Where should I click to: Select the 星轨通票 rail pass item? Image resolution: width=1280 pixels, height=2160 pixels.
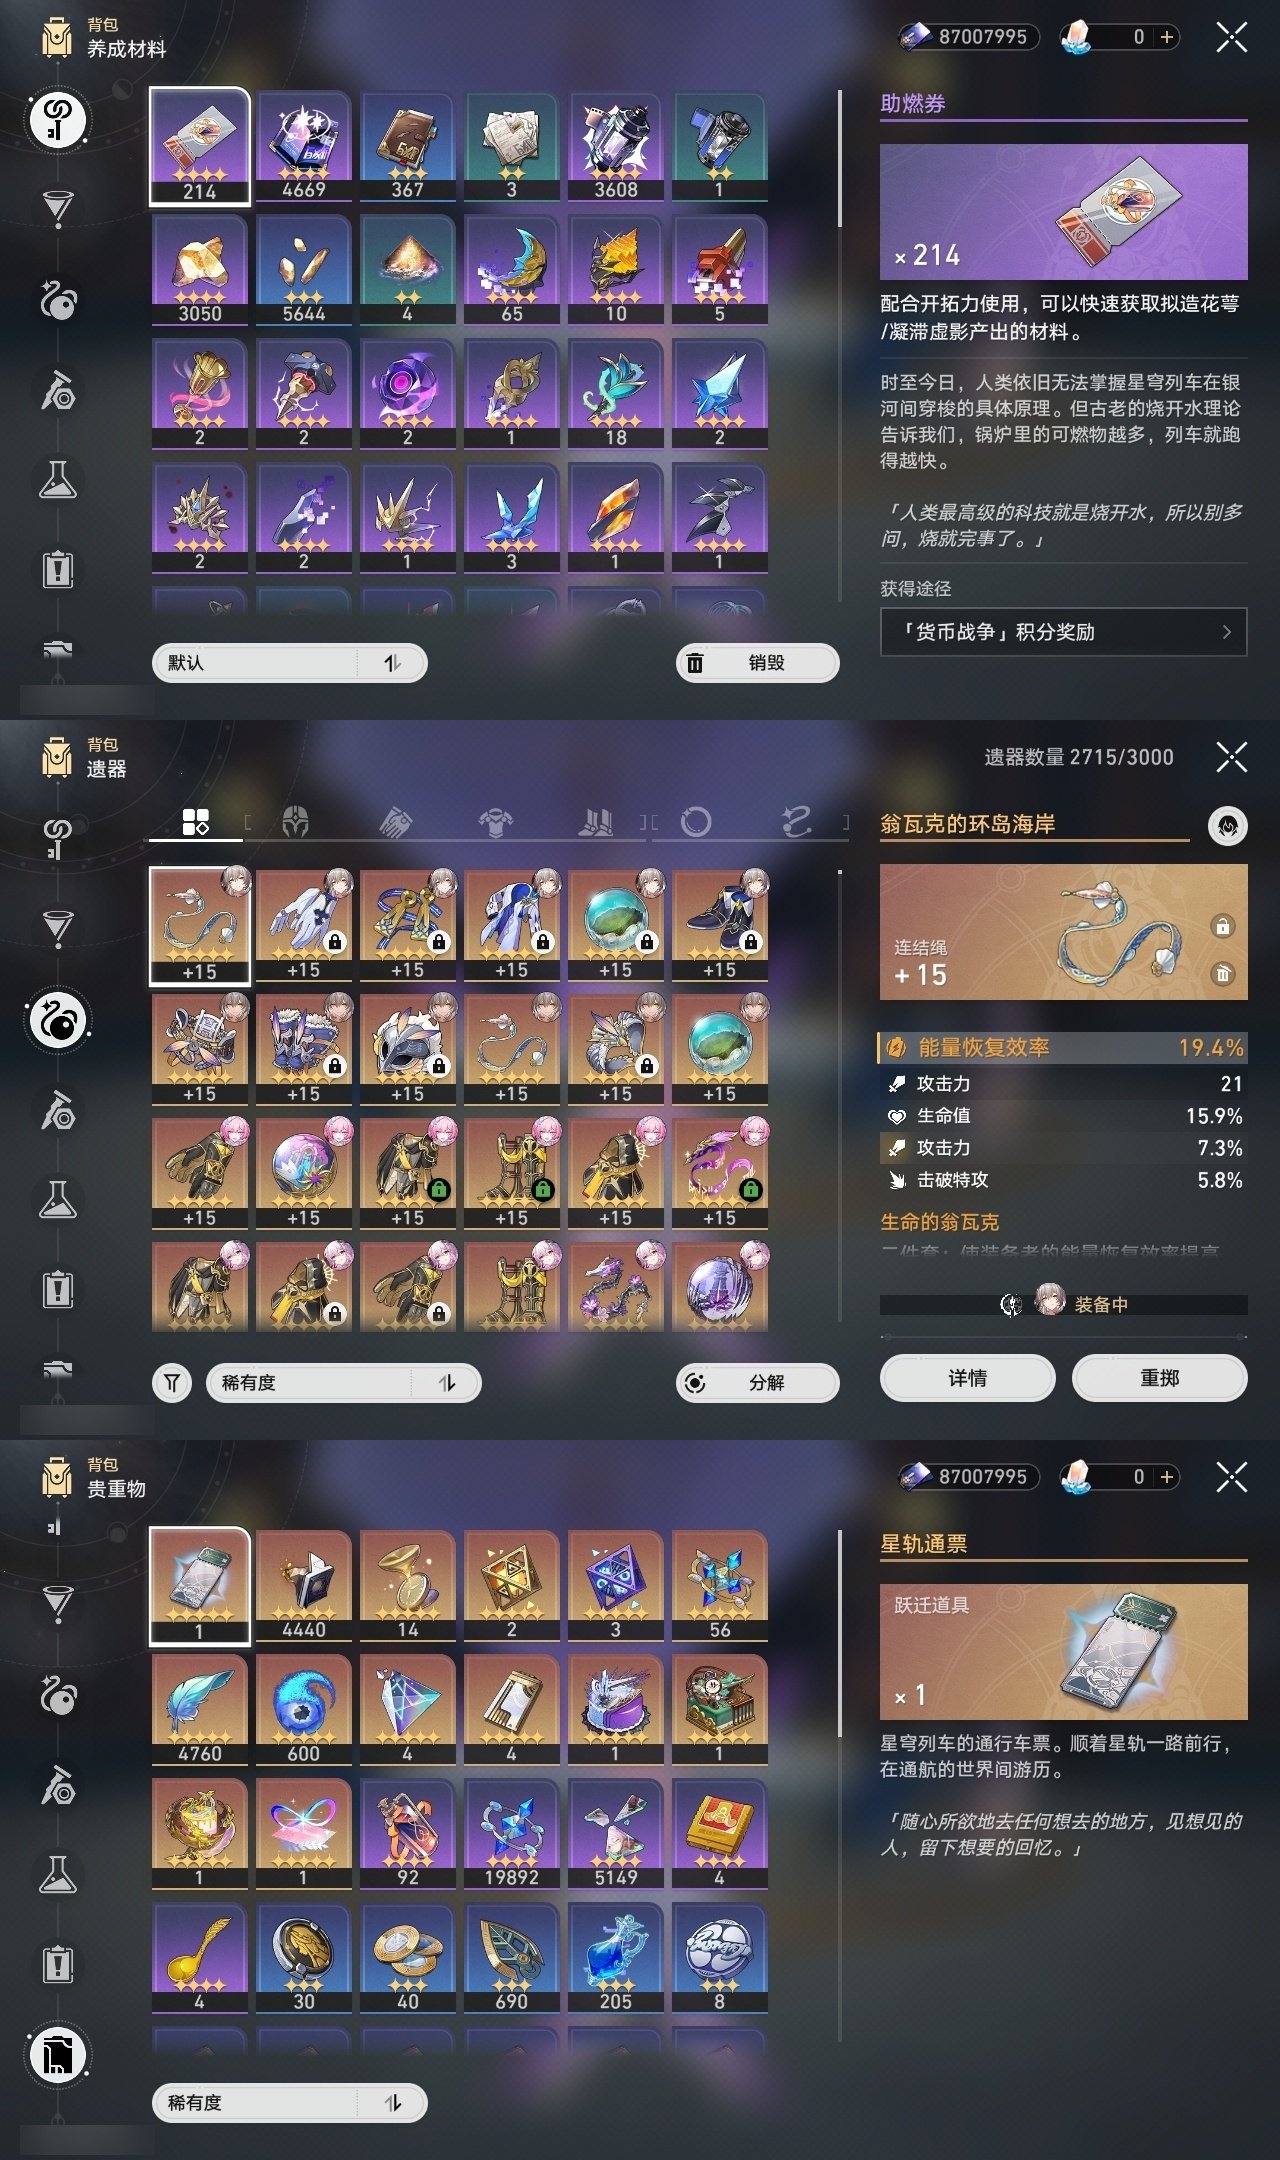(200, 1586)
